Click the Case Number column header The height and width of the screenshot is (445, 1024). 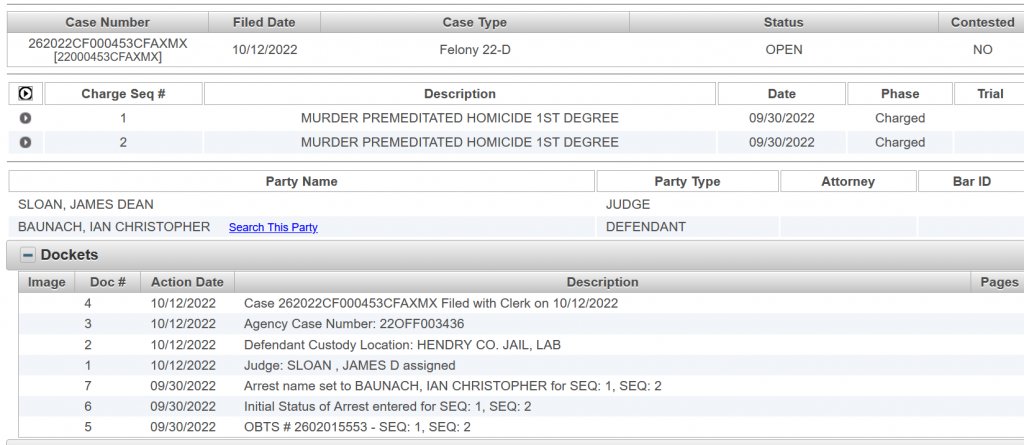pos(107,22)
